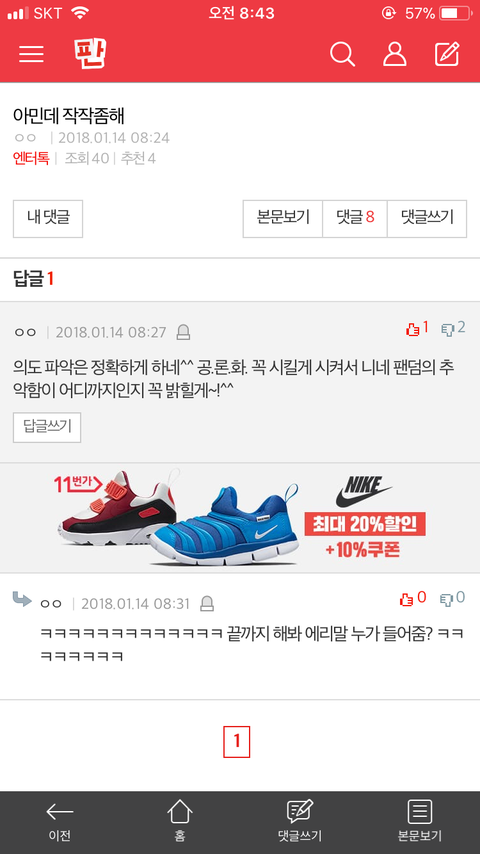
Task: Tap the Nike shoe ad banner
Action: coord(240,517)
